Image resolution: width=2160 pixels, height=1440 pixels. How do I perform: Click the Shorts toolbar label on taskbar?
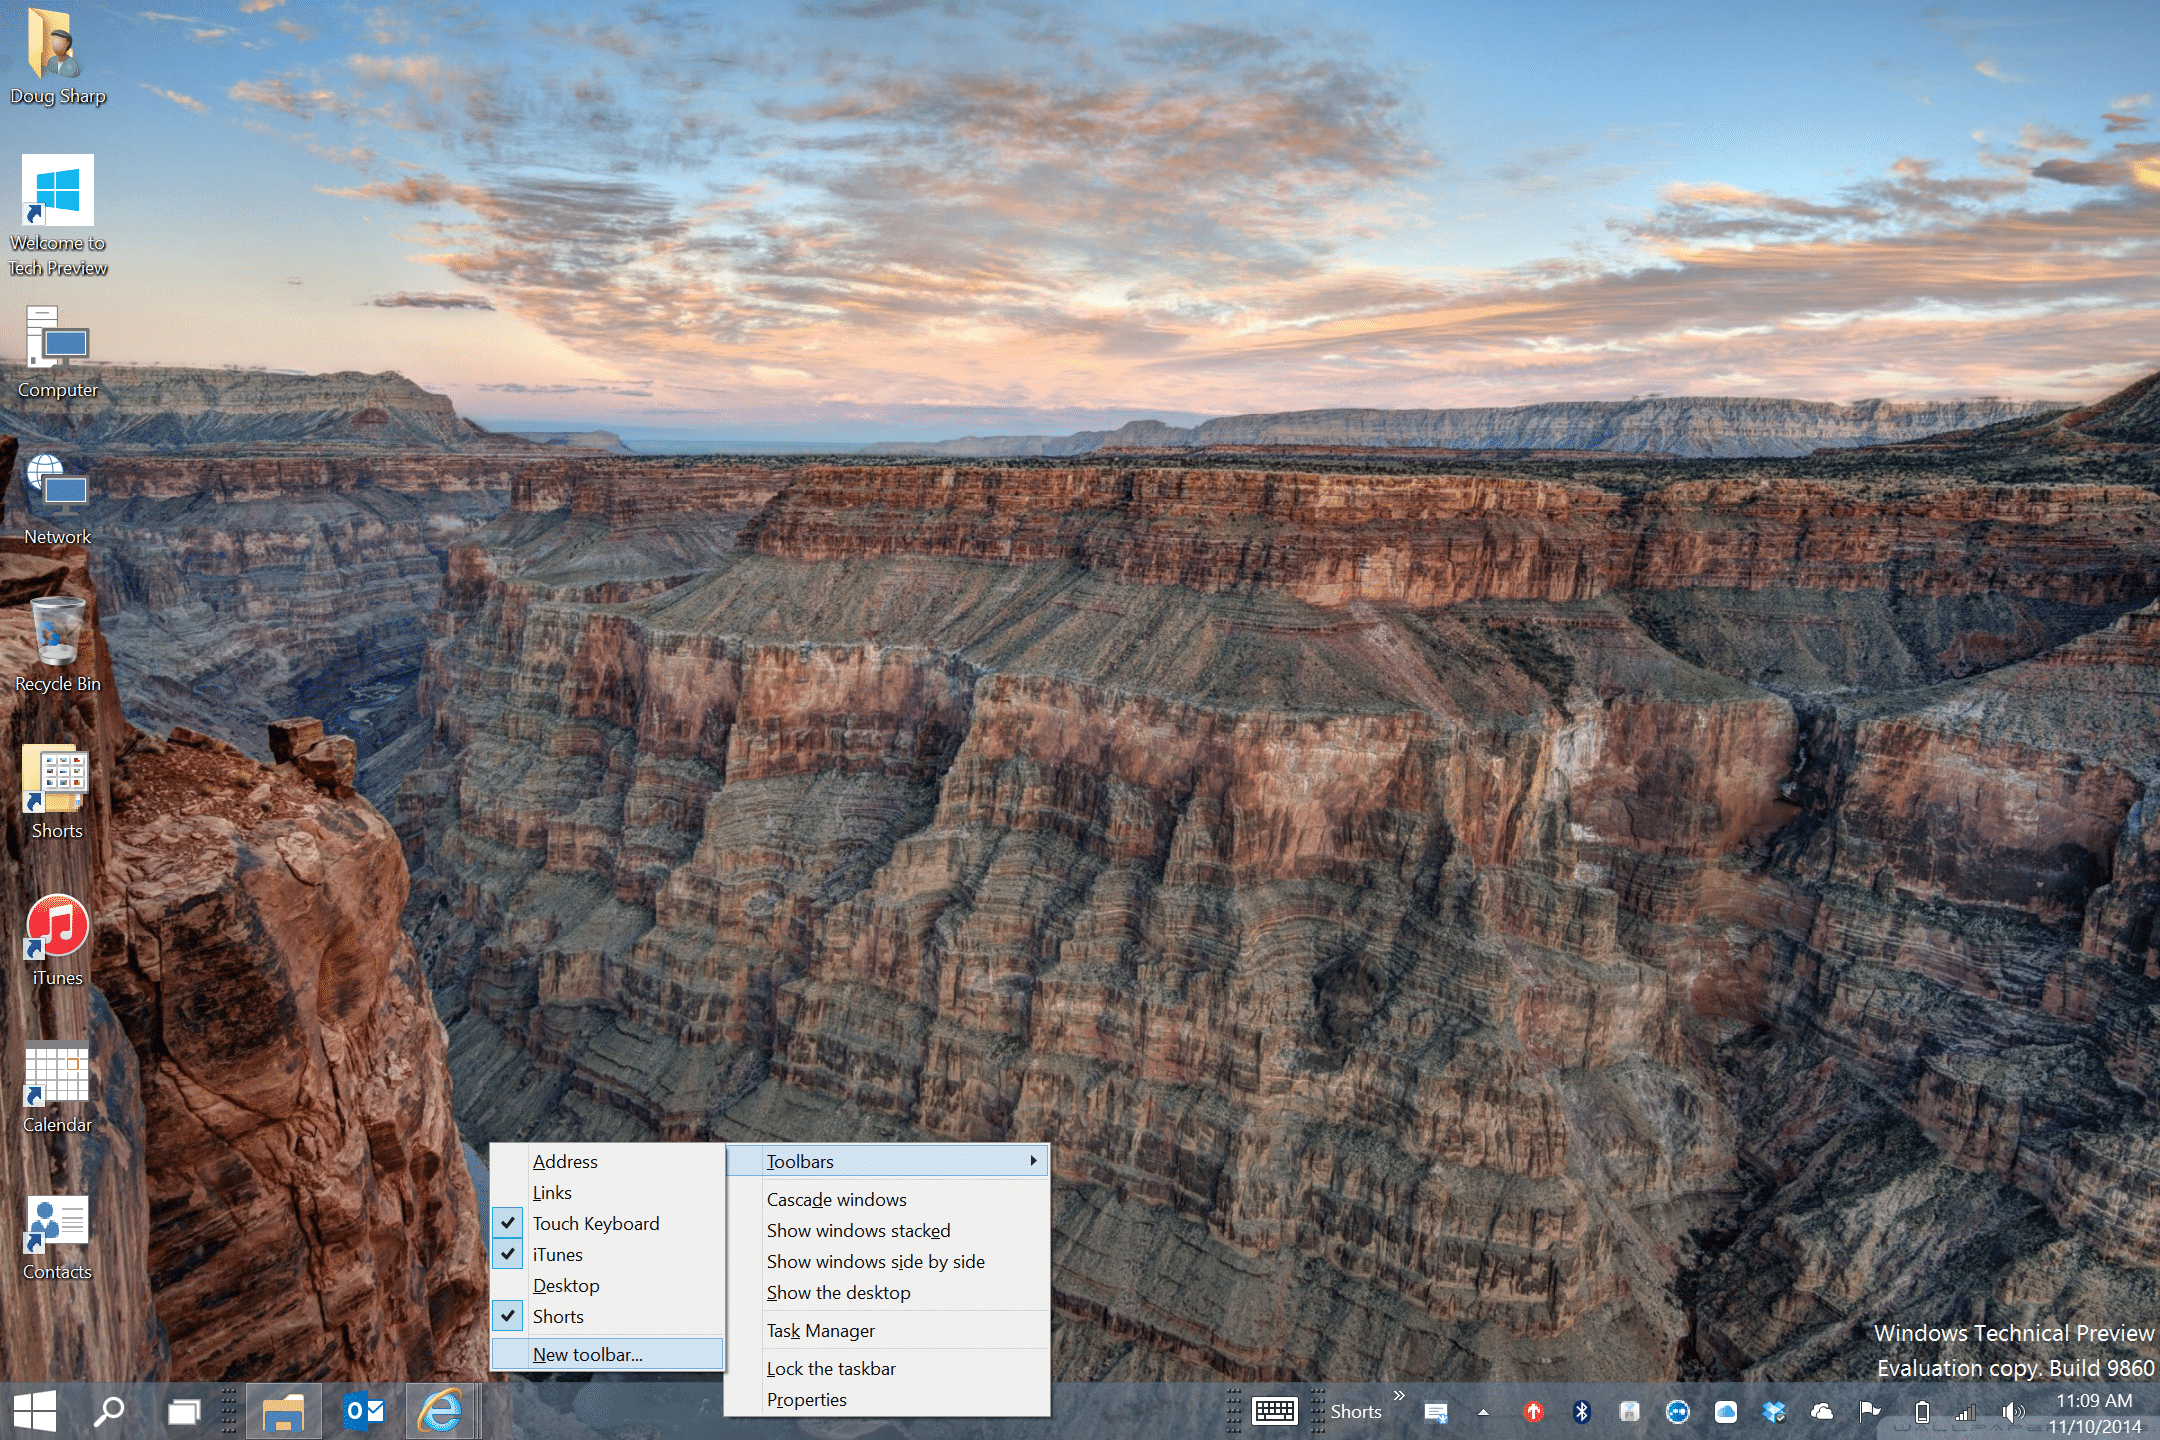(x=1355, y=1412)
